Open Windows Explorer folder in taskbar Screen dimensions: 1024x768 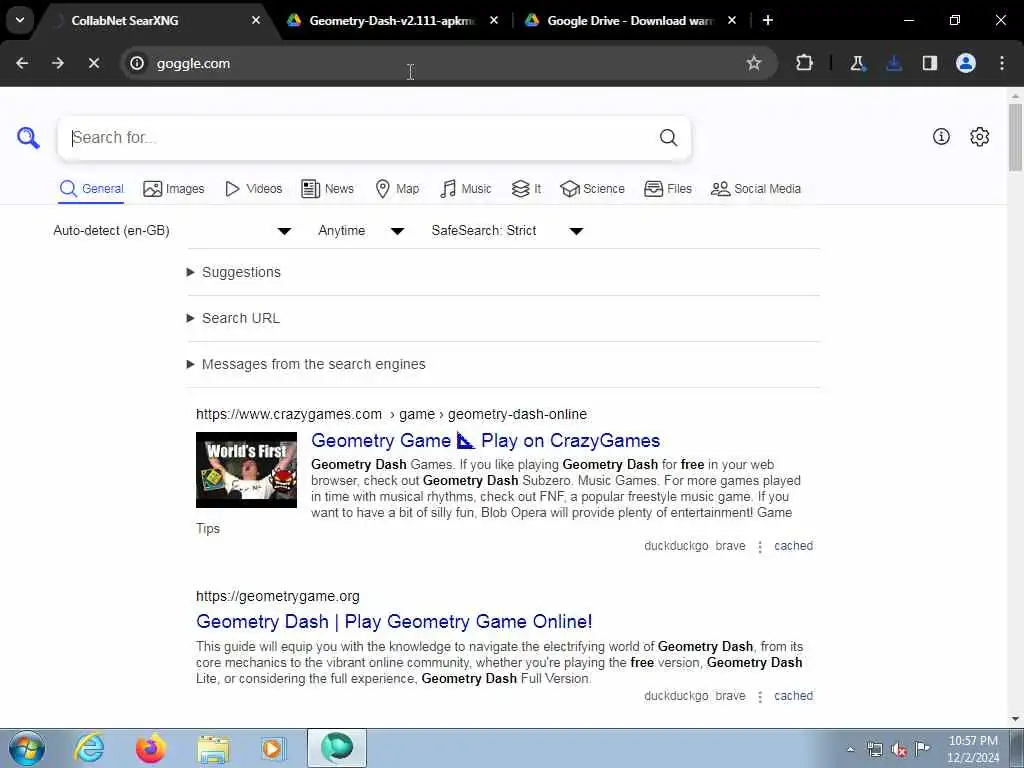pyautogui.click(x=213, y=749)
